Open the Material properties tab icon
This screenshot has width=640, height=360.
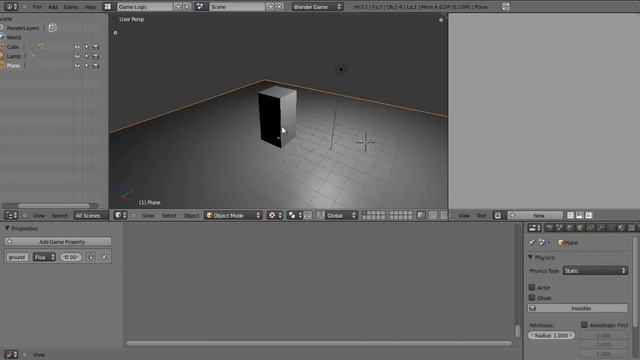pyautogui.click(x=621, y=228)
